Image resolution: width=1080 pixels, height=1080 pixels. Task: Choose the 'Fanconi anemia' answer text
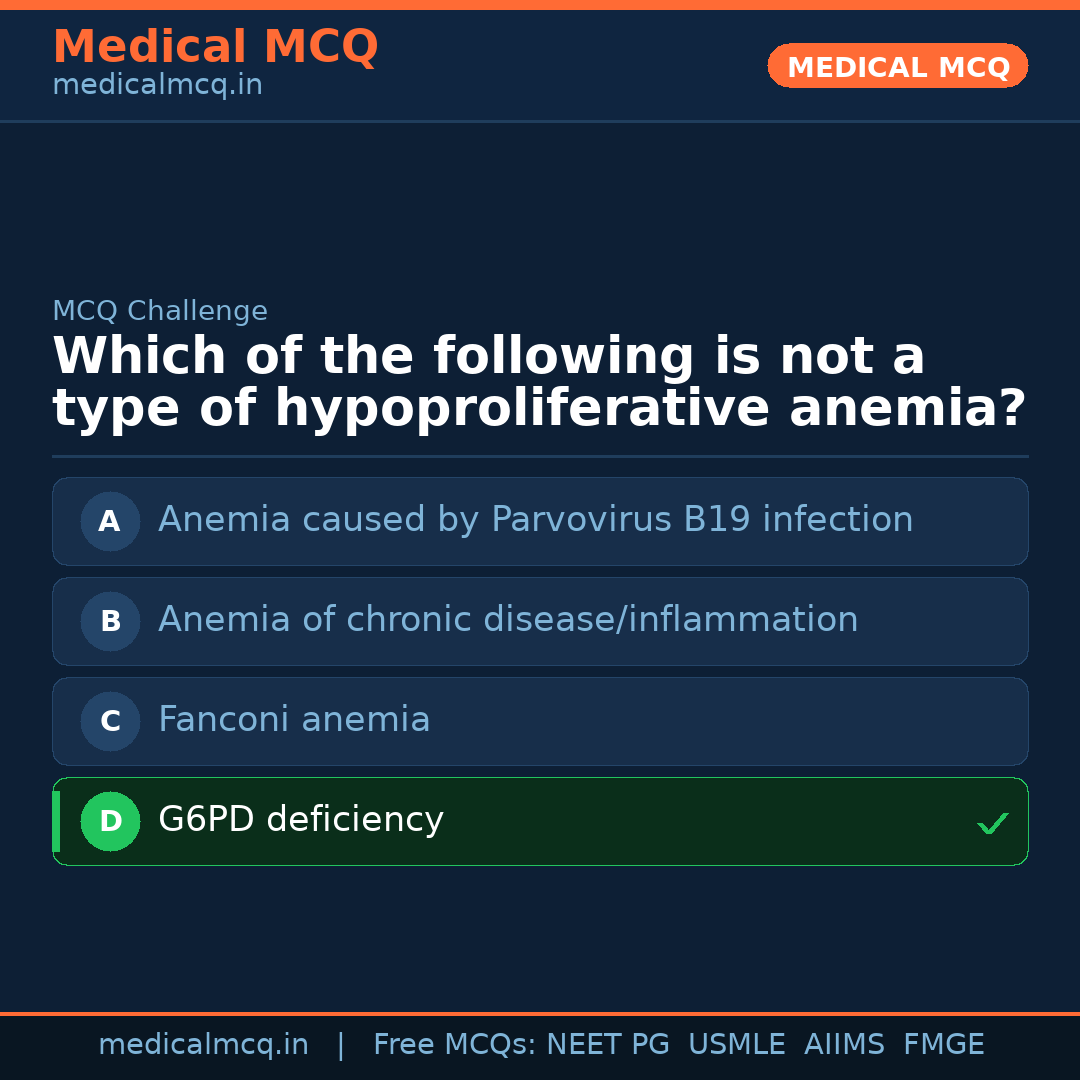(294, 720)
